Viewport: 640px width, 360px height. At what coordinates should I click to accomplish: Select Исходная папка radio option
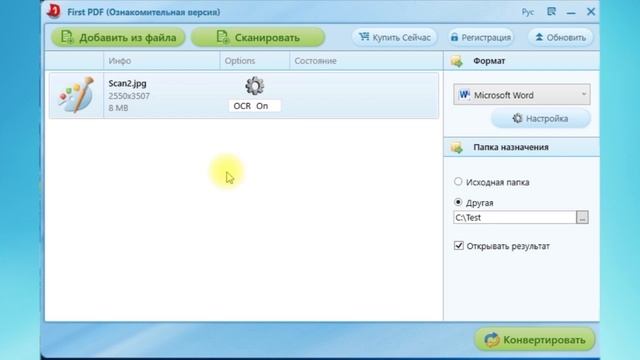[x=458, y=182]
